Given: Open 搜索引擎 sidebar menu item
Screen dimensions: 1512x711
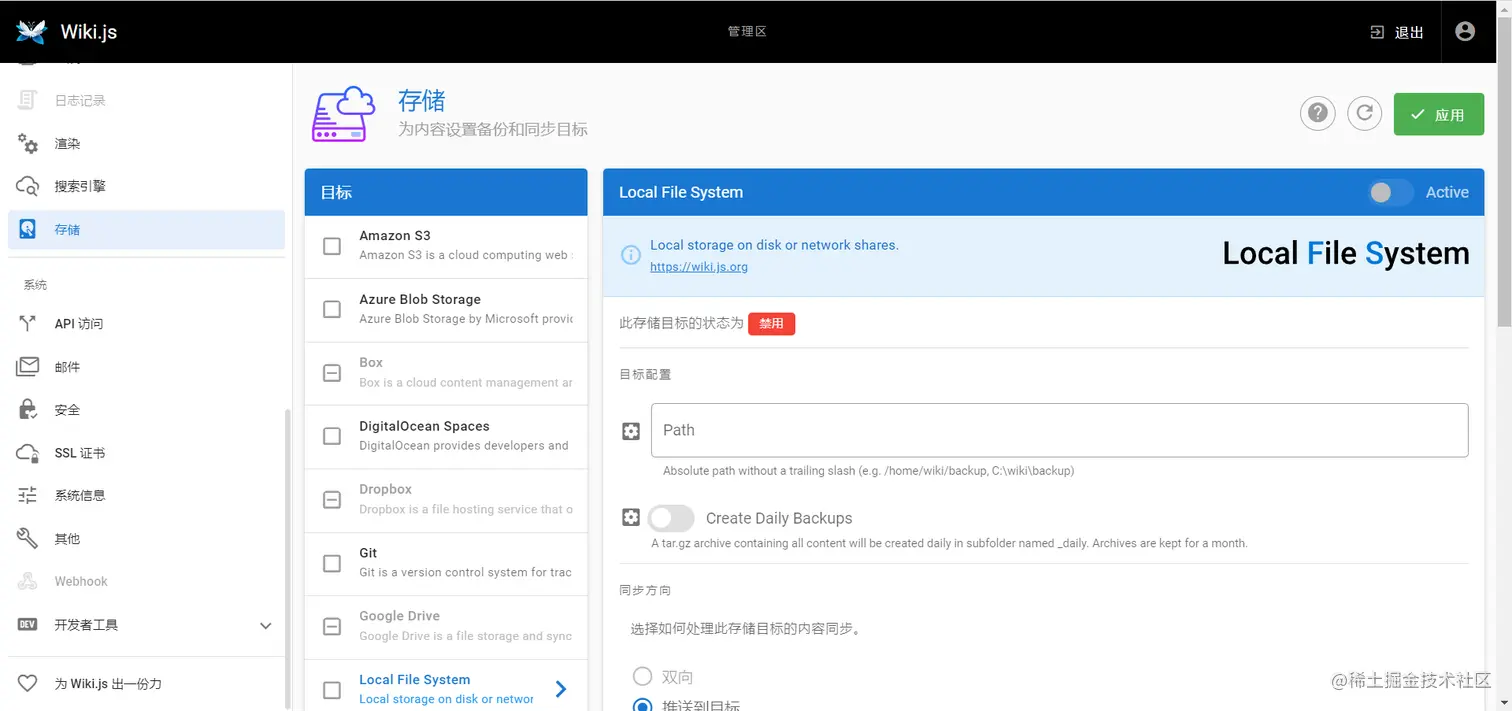Looking at the screenshot, I should point(147,186).
